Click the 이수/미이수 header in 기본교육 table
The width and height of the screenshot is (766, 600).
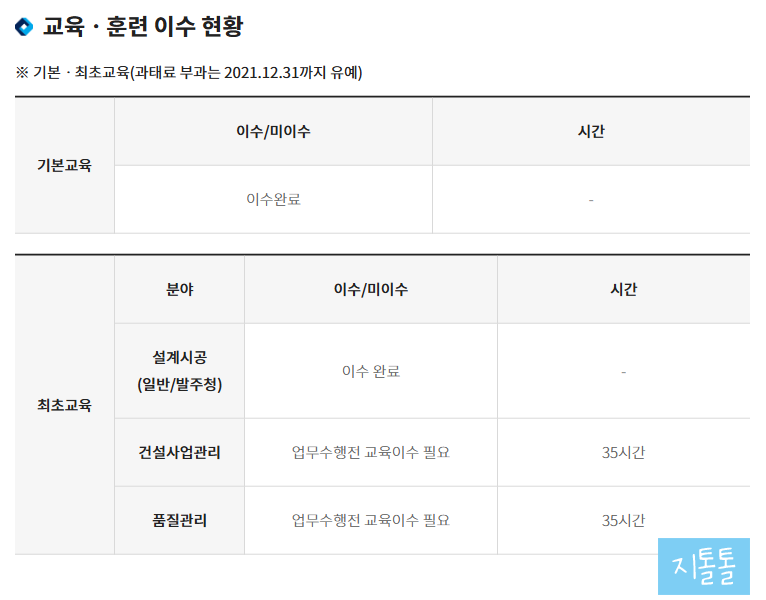click(273, 131)
